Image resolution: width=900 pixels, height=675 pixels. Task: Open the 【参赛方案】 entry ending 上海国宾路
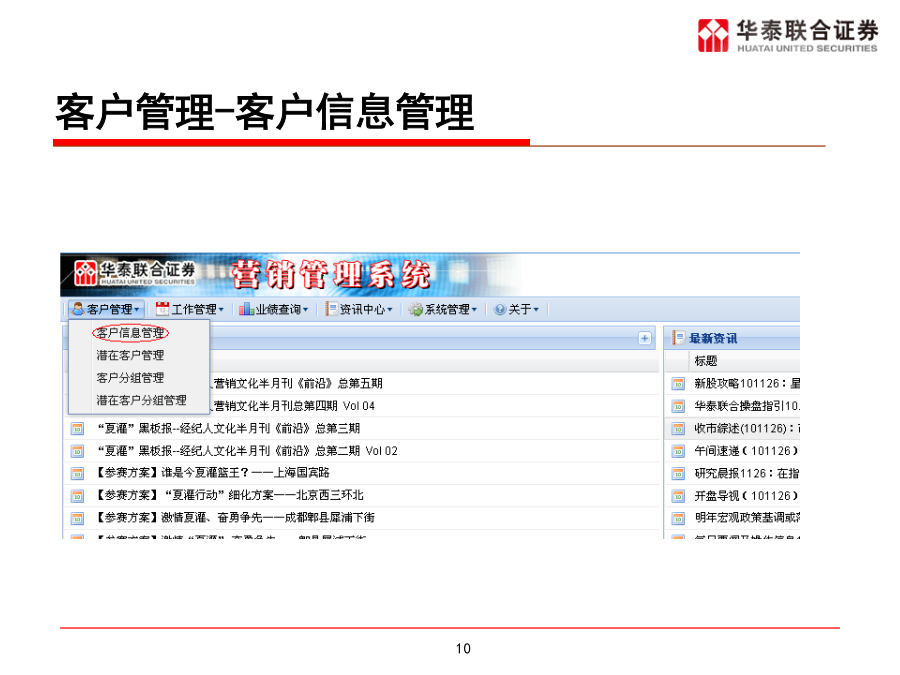pos(212,473)
